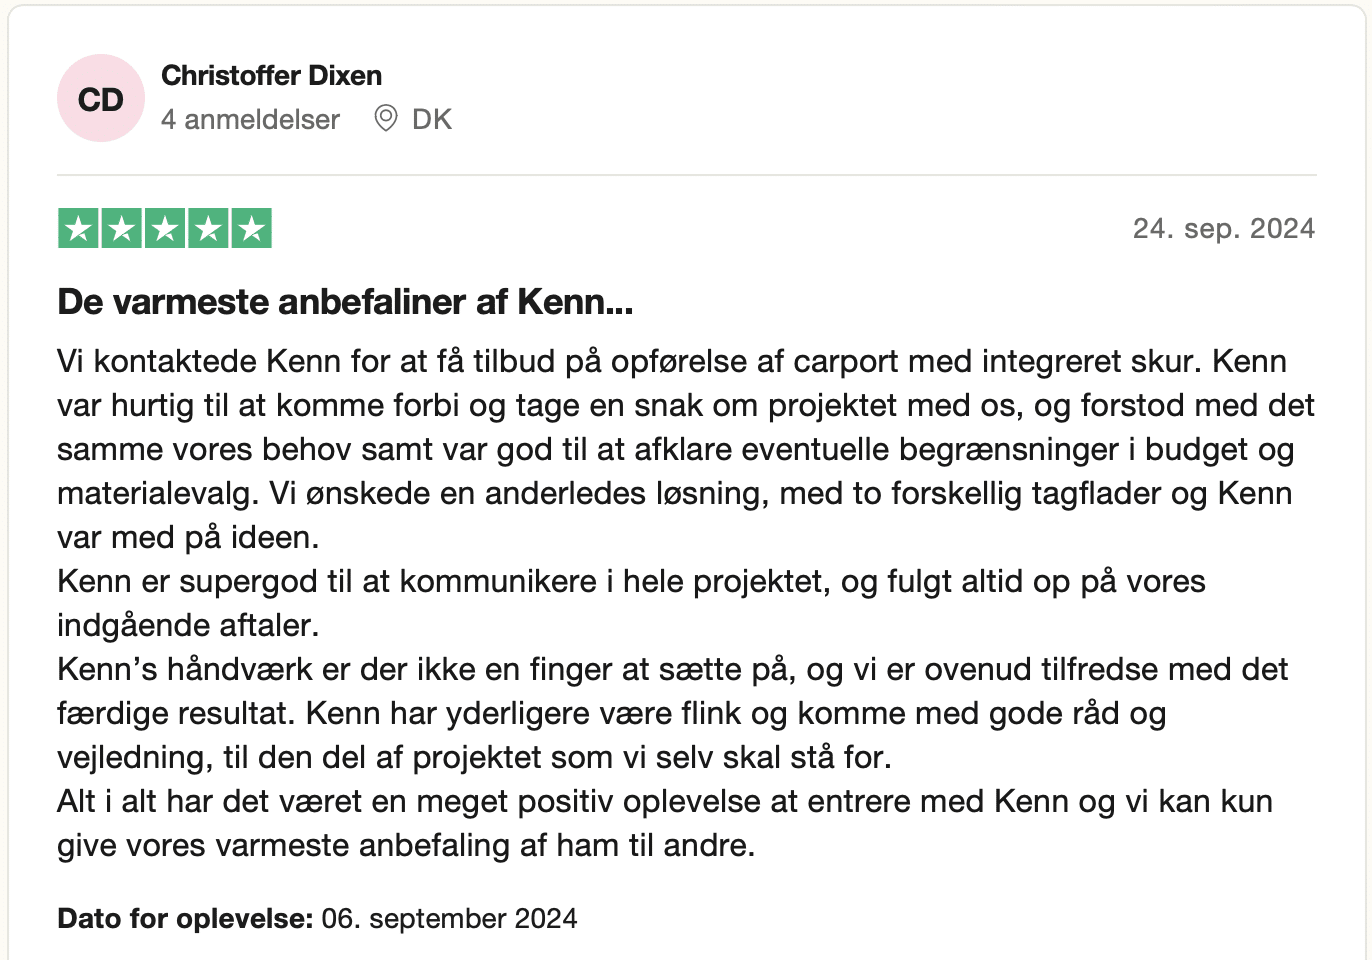Open the review titled De varmeste anbefaliner

[x=345, y=302]
